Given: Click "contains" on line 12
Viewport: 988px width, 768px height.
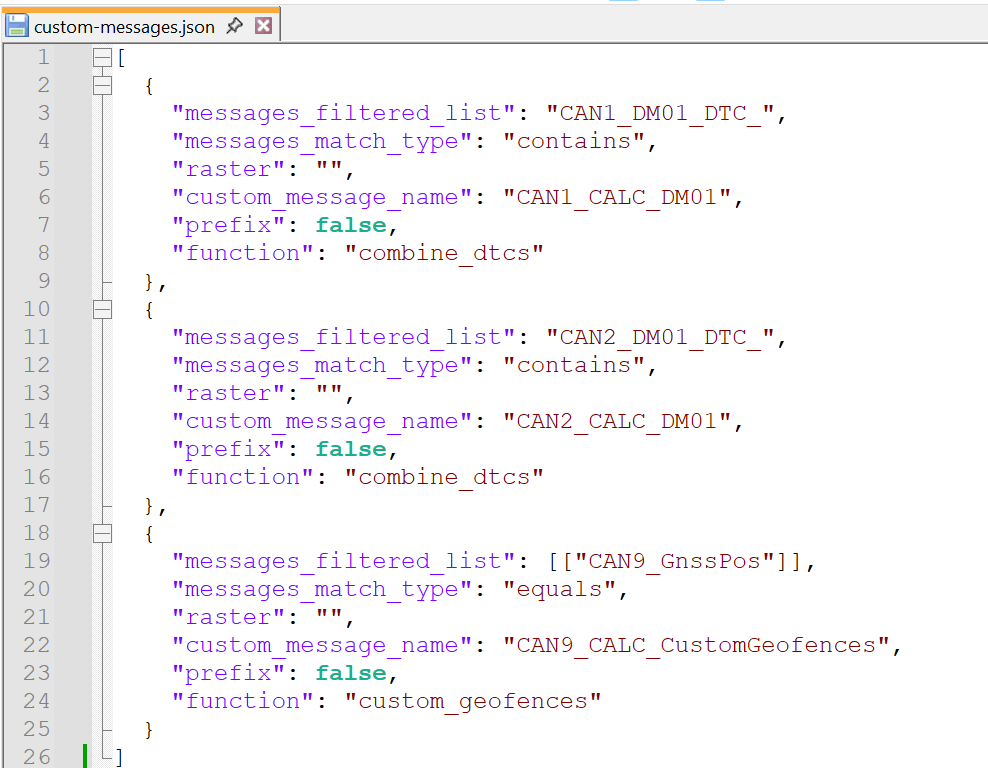Looking at the screenshot, I should pos(574,365).
